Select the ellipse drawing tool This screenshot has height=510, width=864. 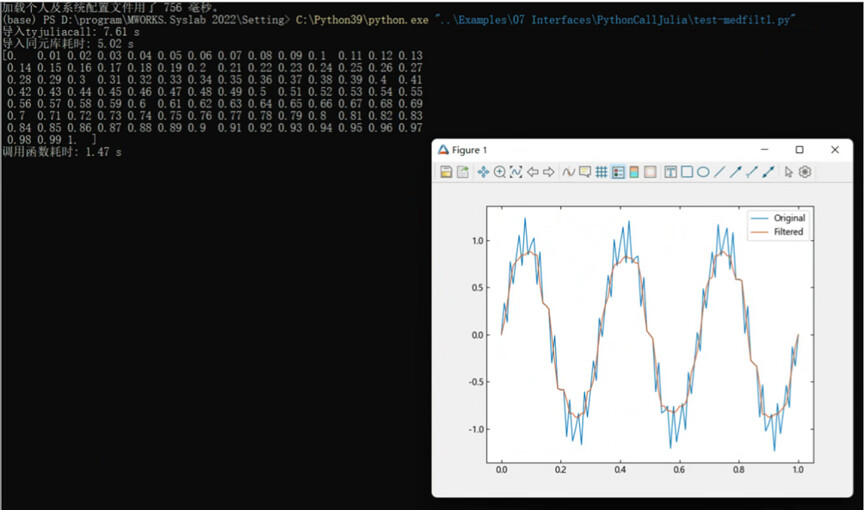[x=703, y=172]
